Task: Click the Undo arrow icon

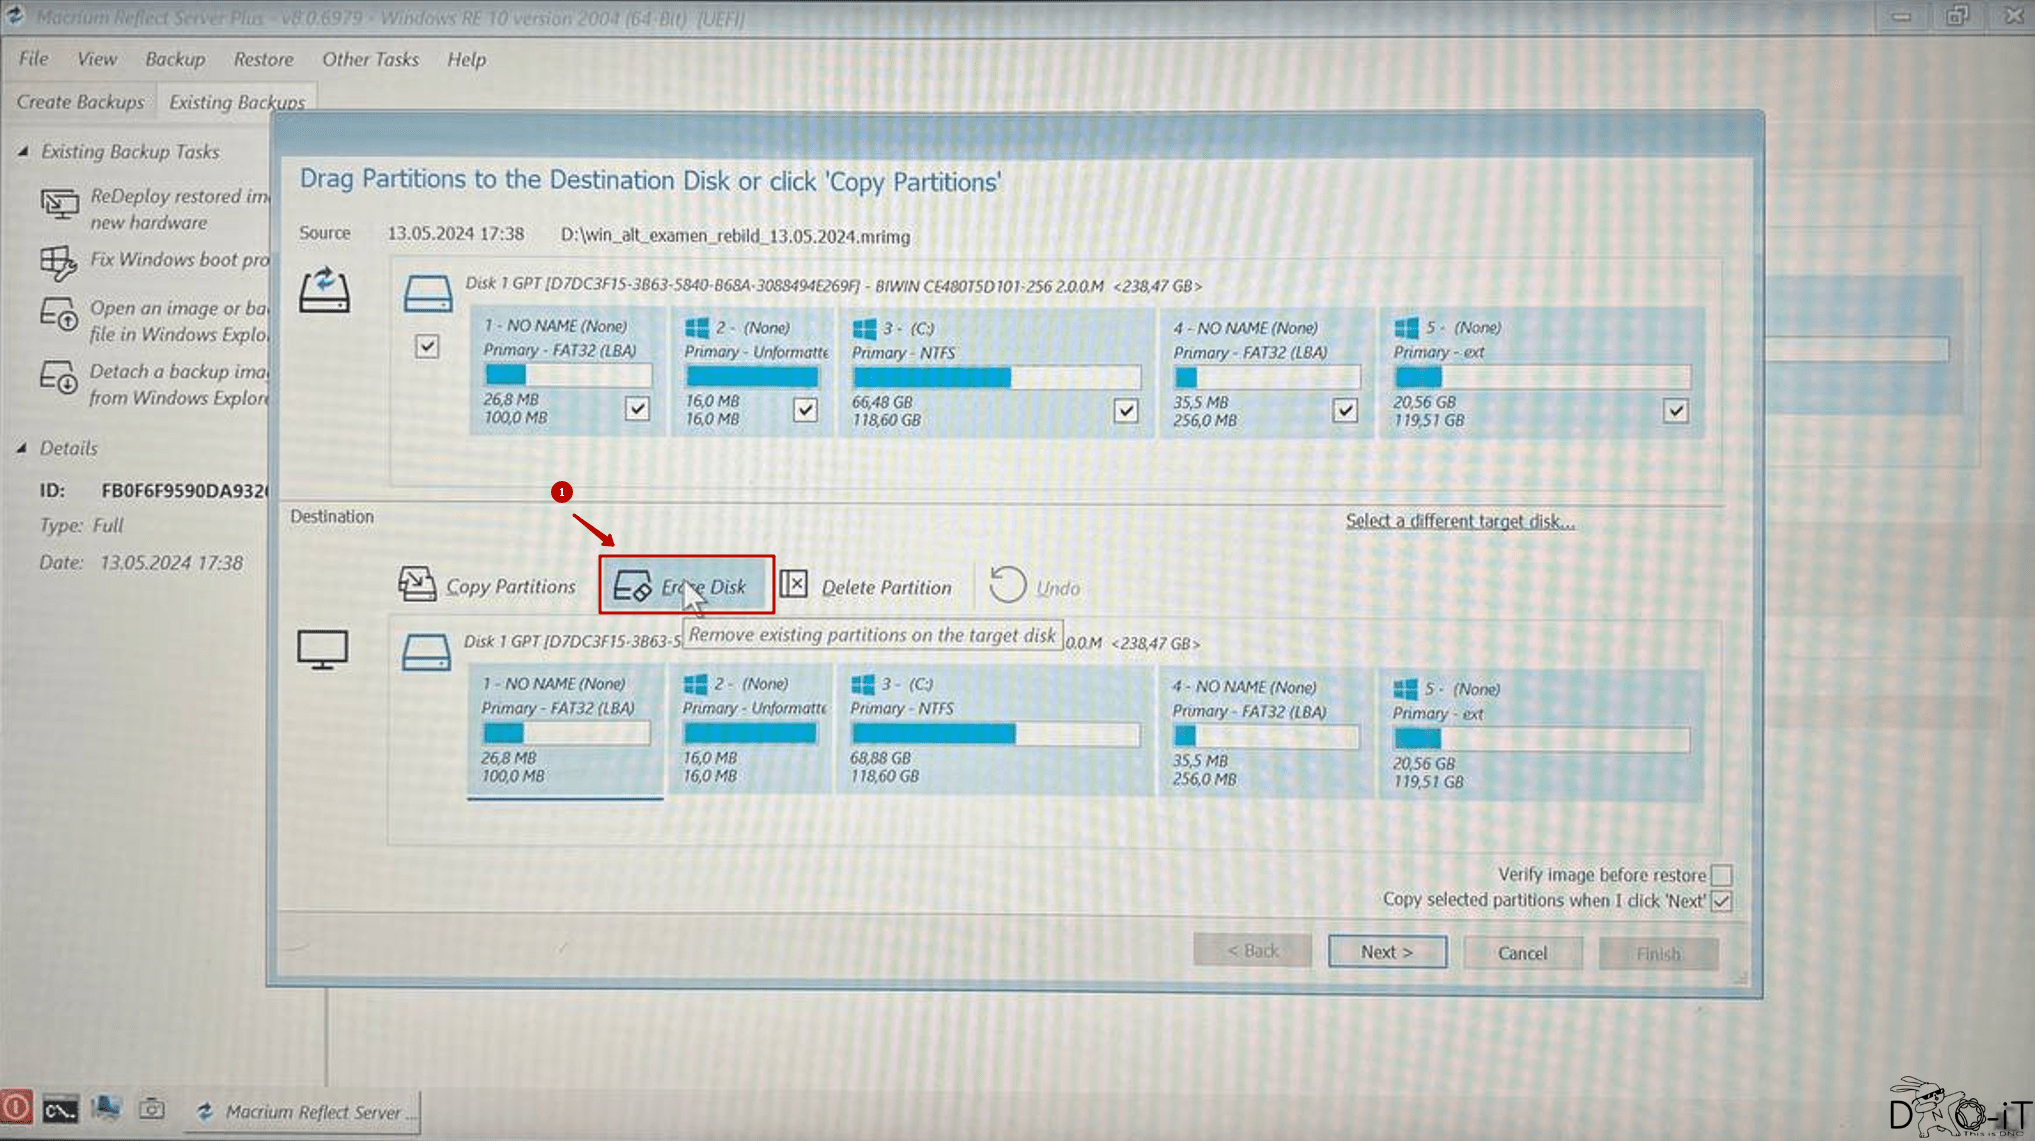Action: (1007, 586)
